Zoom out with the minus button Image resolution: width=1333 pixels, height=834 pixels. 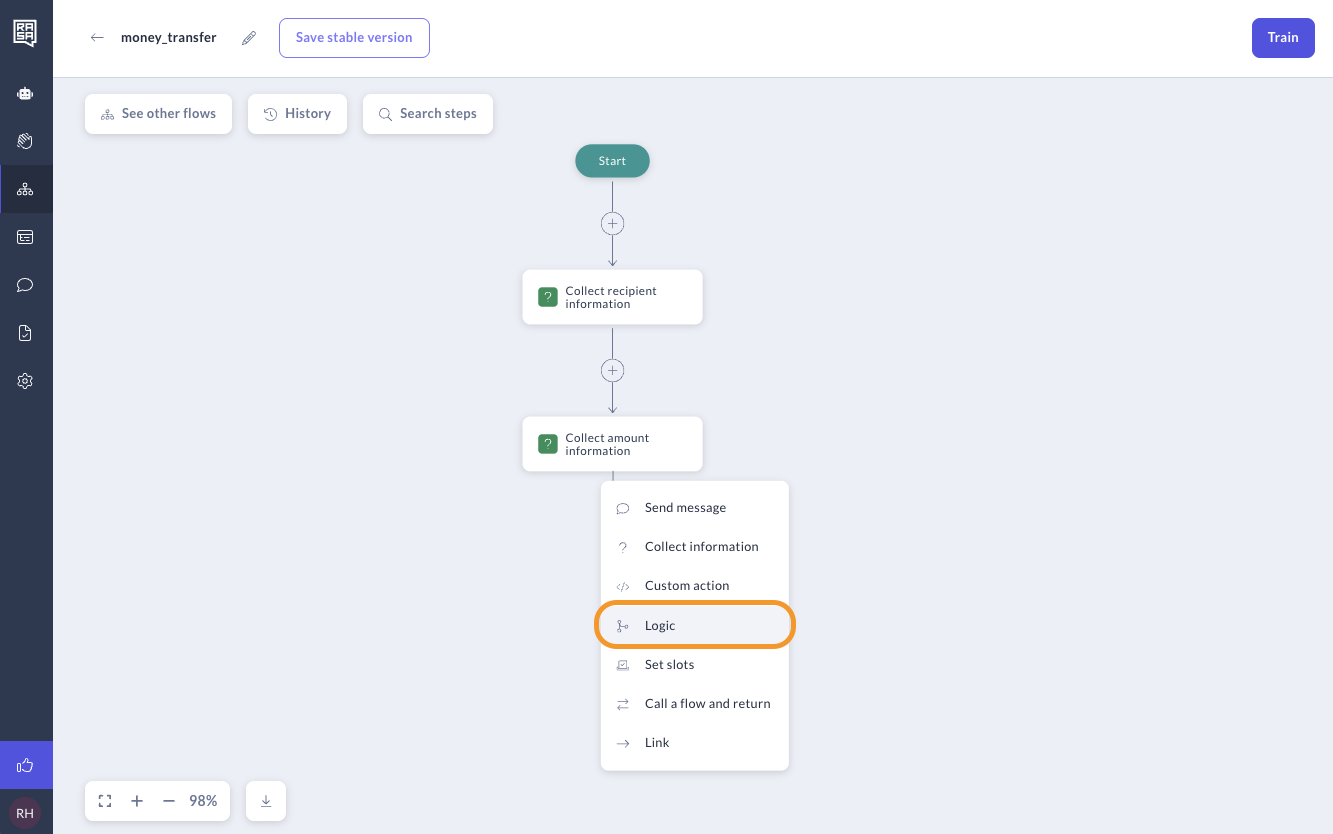coord(168,801)
